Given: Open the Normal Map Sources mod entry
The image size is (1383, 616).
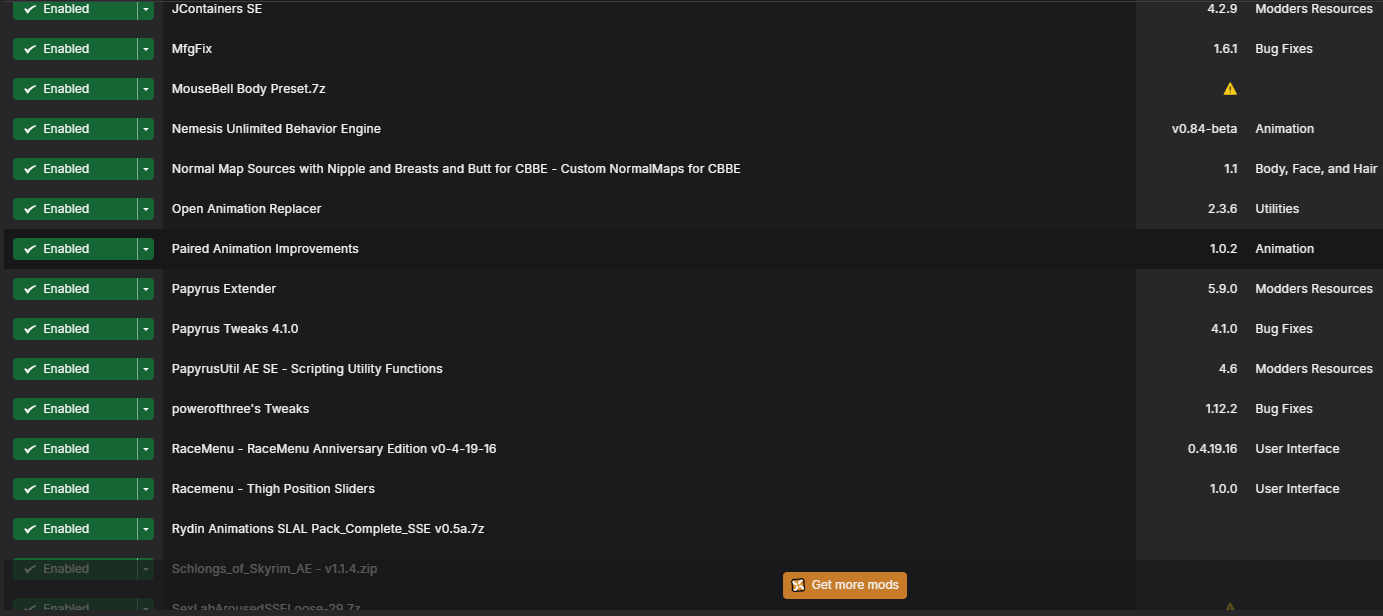Looking at the screenshot, I should tap(456, 168).
